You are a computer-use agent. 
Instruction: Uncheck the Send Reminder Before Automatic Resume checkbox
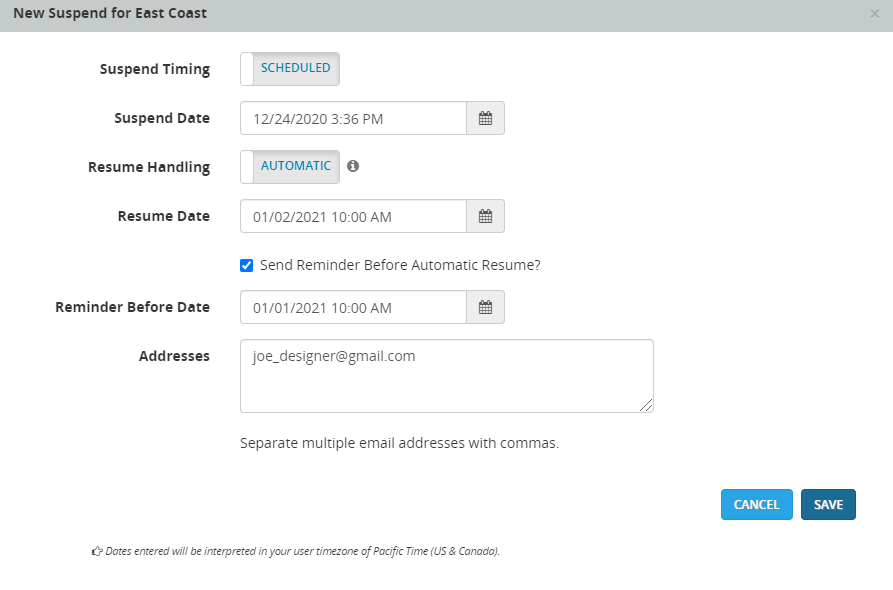[246, 265]
